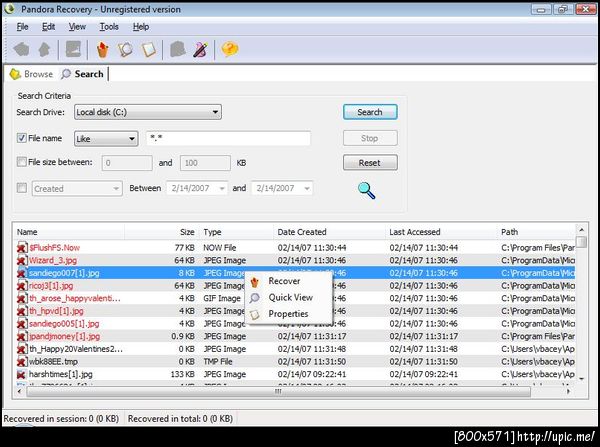The height and width of the screenshot is (447, 600).
Task: Sort by the Type column header
Action: (235, 232)
